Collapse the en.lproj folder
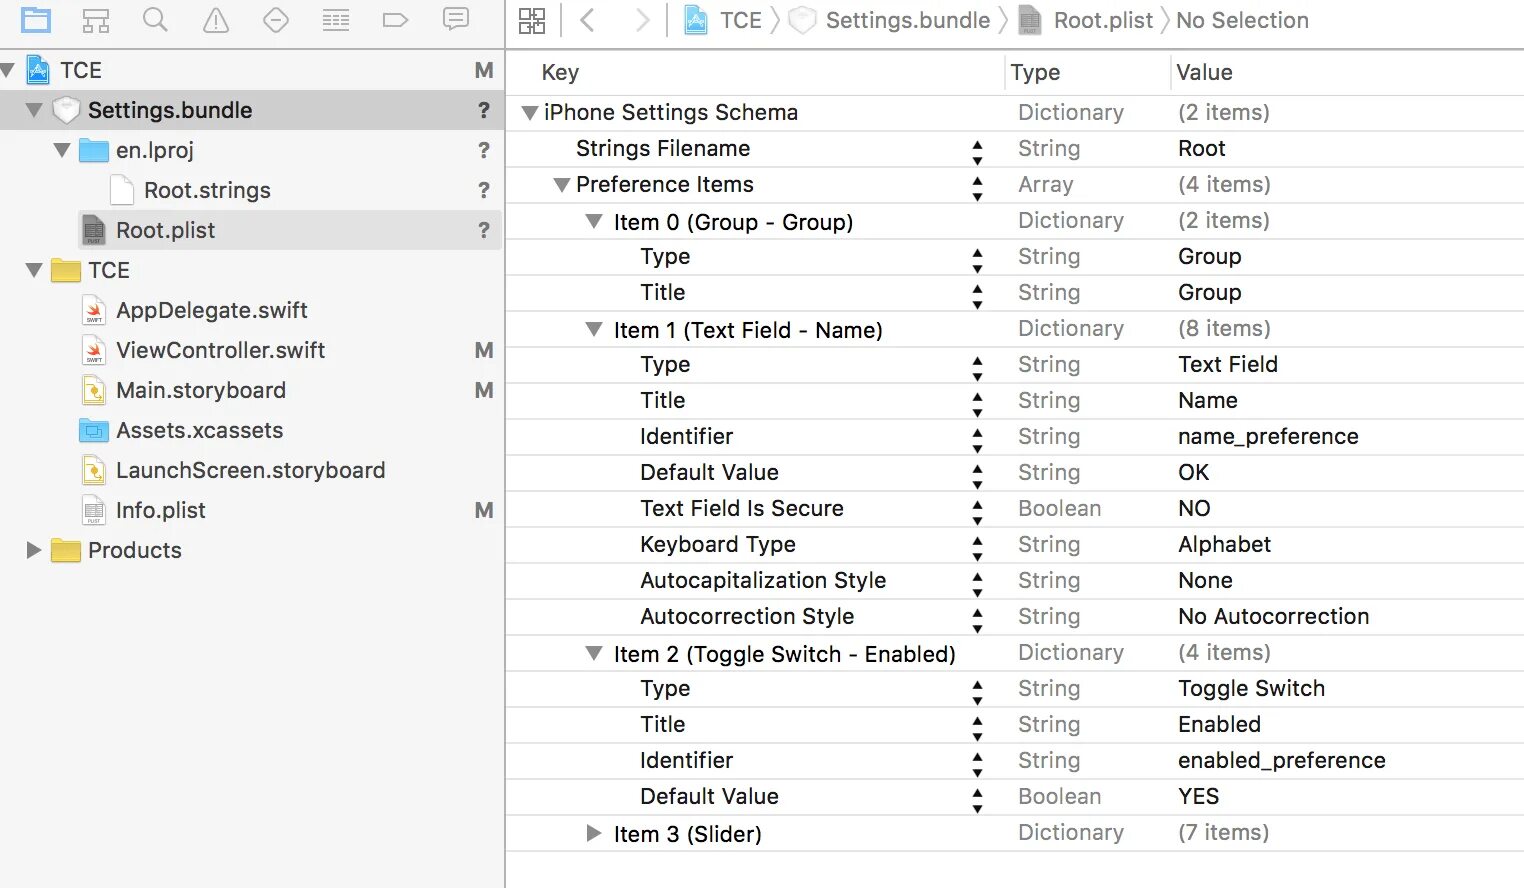 click(62, 150)
